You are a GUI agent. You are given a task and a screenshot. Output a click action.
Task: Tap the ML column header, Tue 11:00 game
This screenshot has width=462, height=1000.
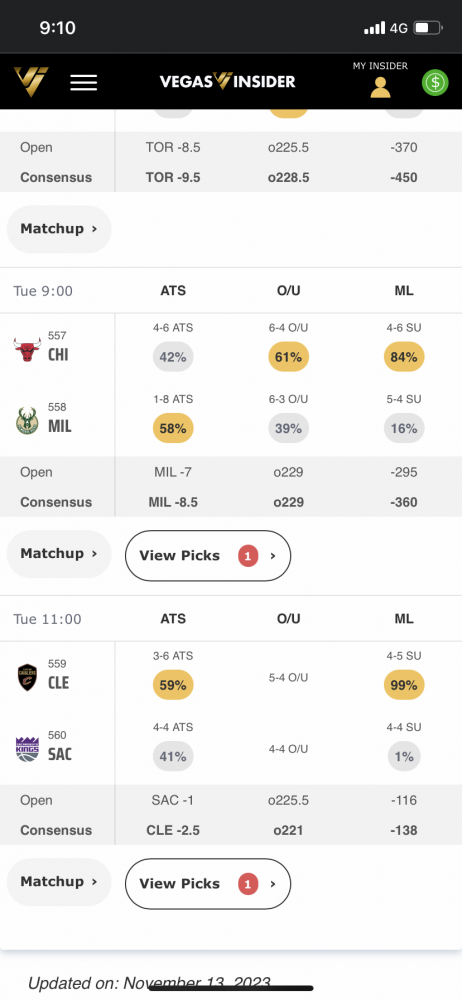coord(404,619)
